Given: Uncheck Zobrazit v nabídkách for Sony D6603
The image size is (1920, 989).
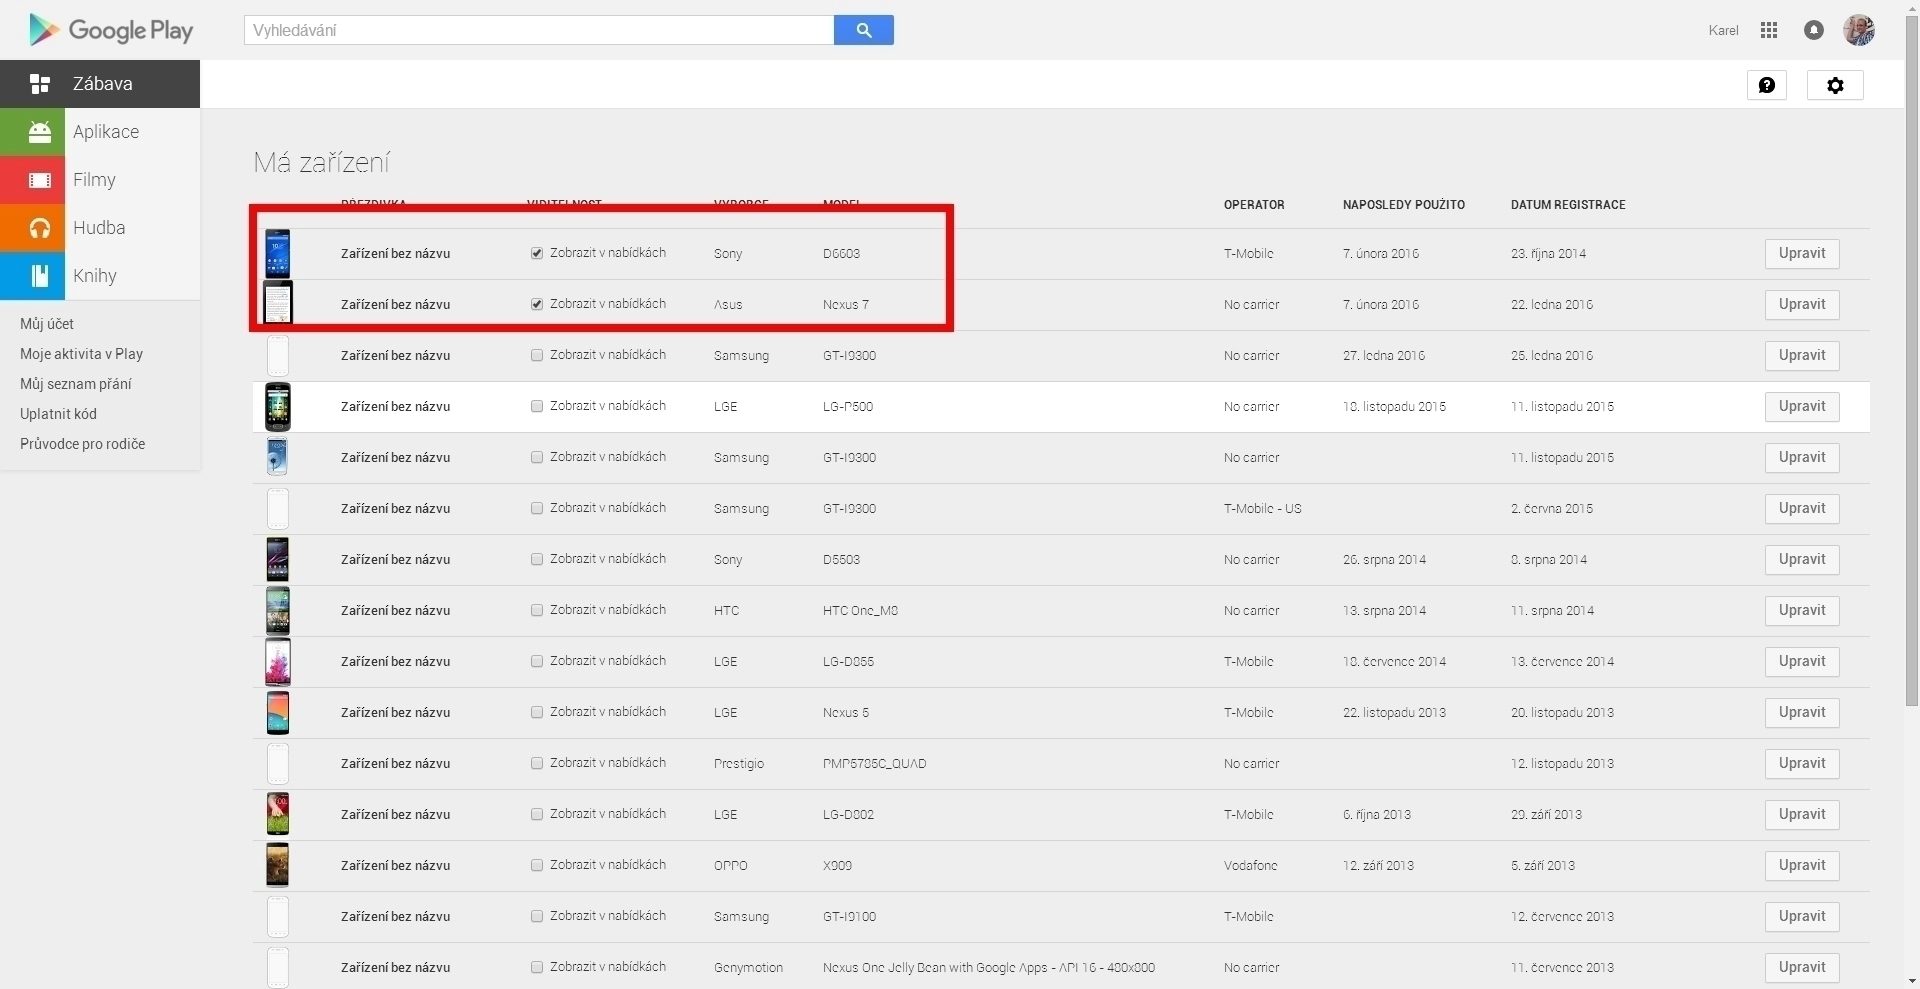Looking at the screenshot, I should [537, 253].
